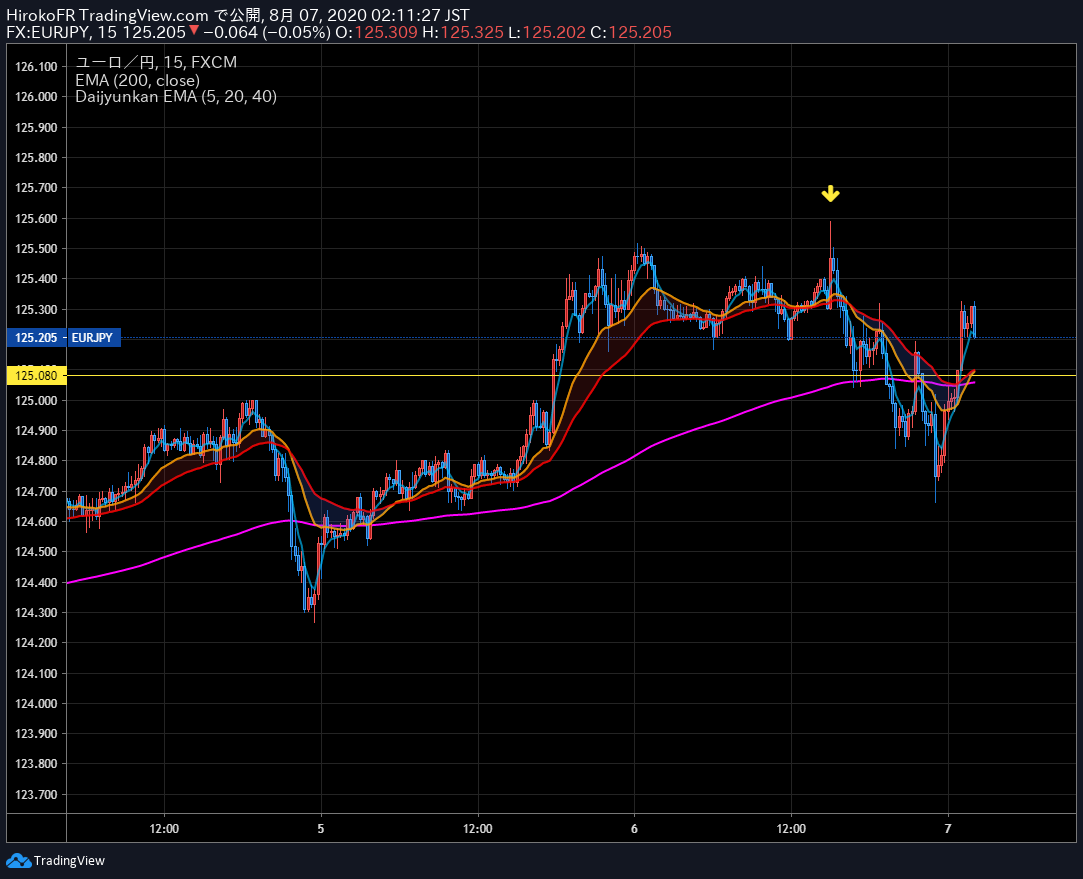Click the 123.700 price axis label
Image resolution: width=1083 pixels, height=879 pixels.
pos(36,795)
